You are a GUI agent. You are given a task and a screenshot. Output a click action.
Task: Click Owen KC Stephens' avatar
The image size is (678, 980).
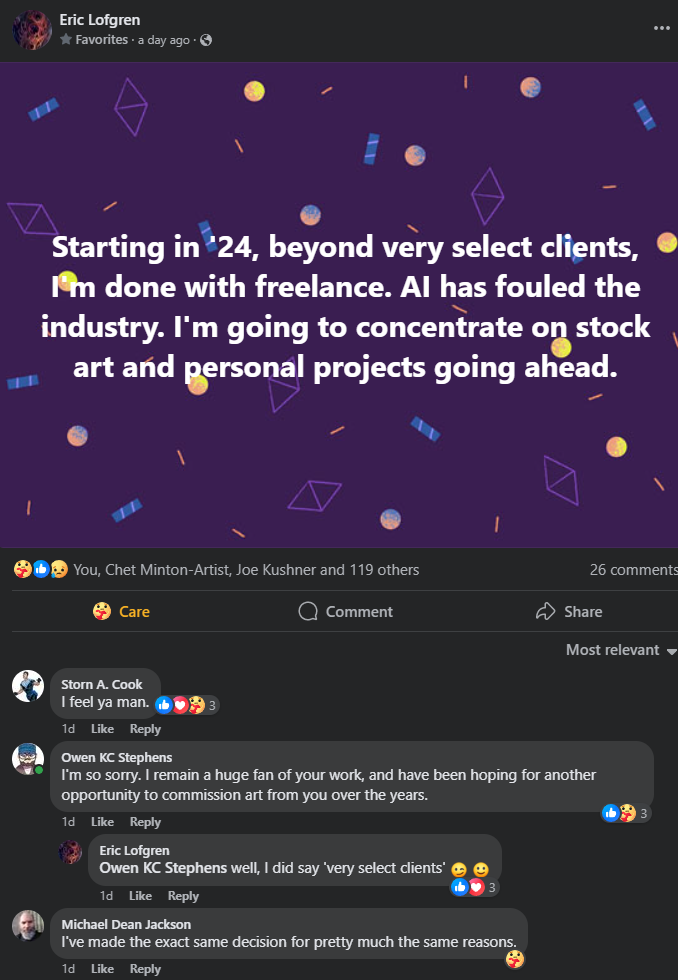coord(28,758)
